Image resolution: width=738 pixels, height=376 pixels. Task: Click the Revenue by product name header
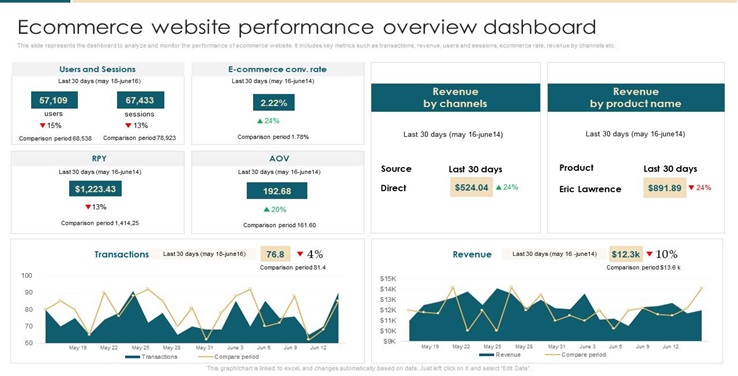(635, 97)
